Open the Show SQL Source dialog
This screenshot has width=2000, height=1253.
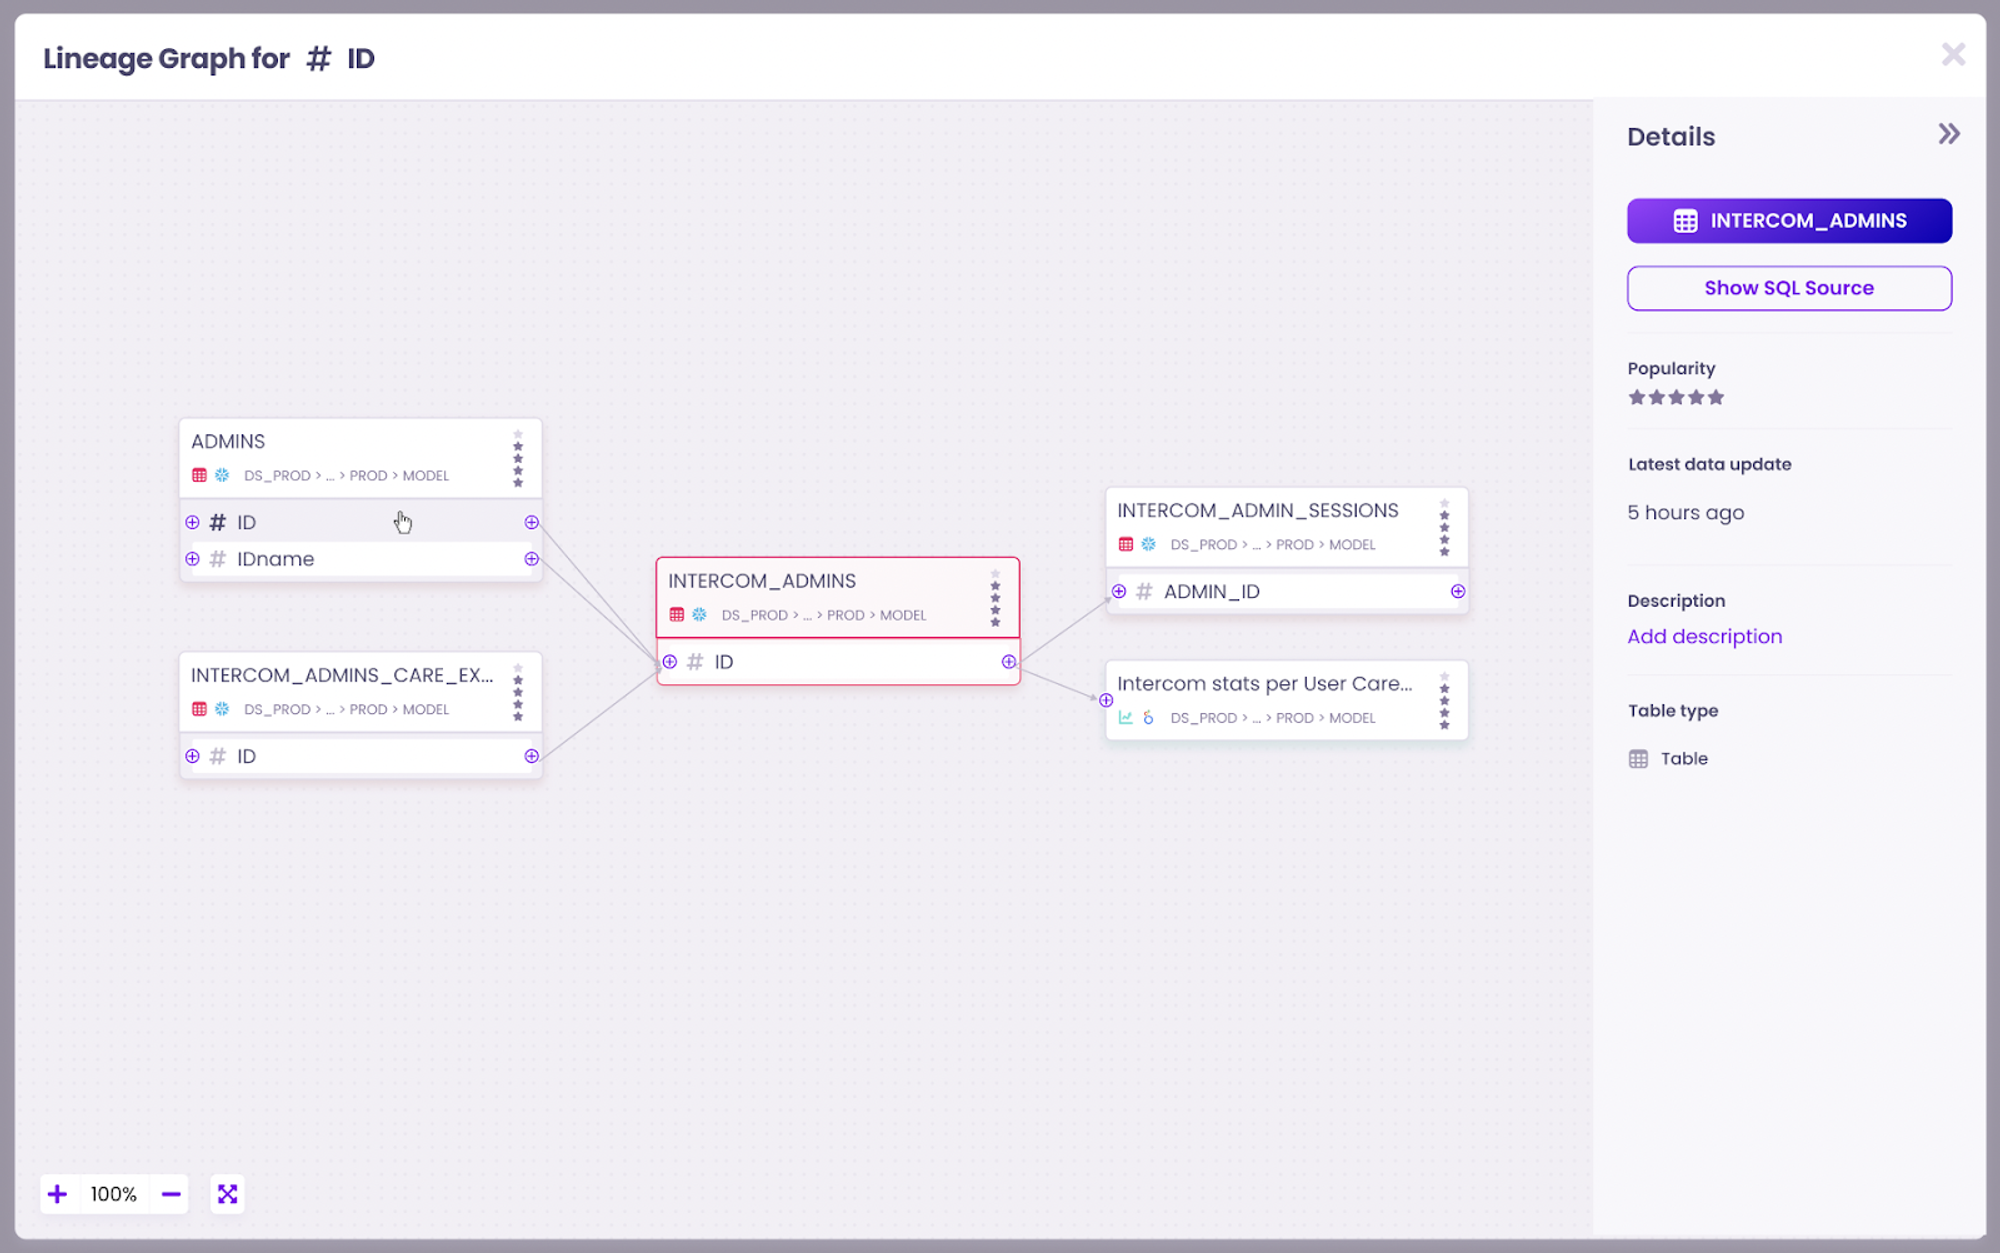coord(1789,288)
